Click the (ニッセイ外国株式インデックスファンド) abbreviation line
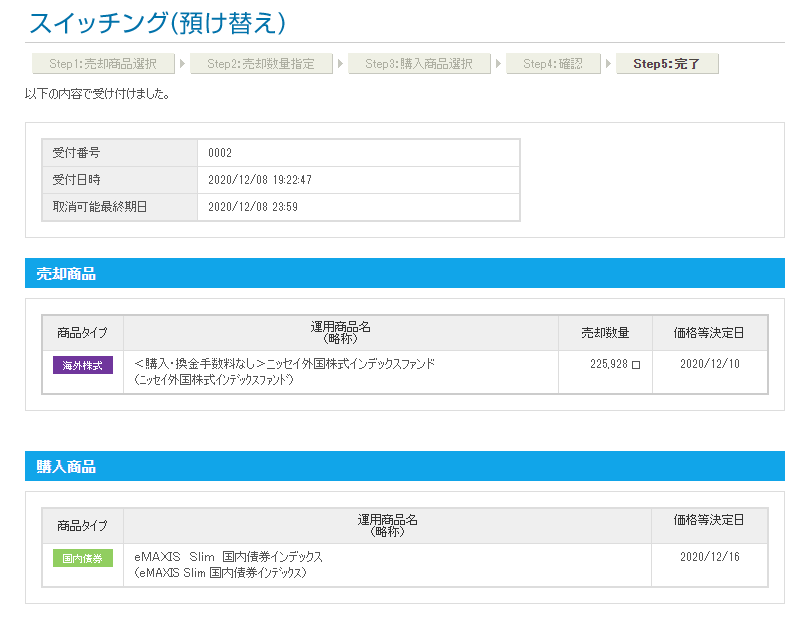The width and height of the screenshot is (799, 618). pos(215,380)
